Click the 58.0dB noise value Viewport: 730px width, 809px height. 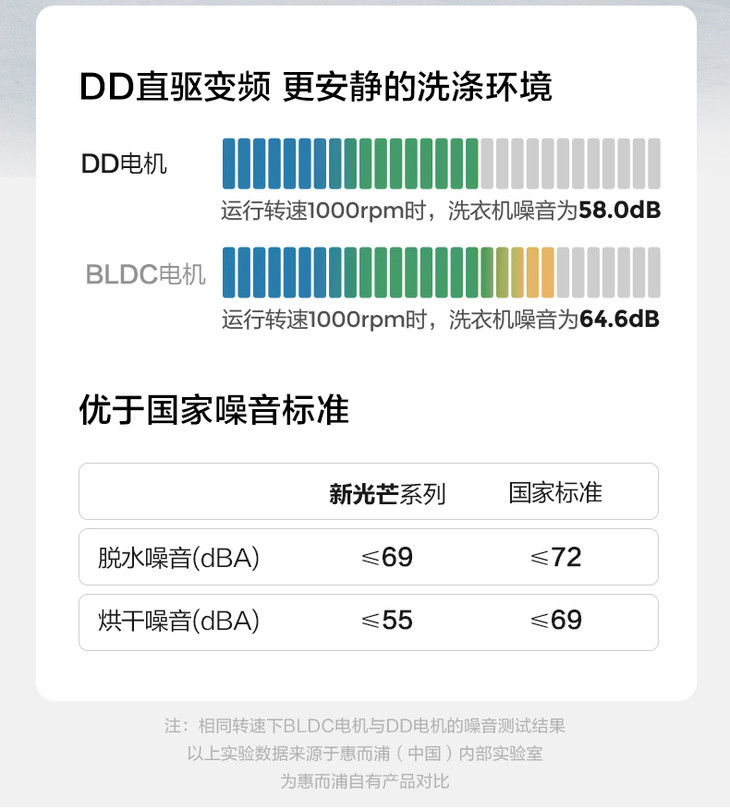pos(619,211)
